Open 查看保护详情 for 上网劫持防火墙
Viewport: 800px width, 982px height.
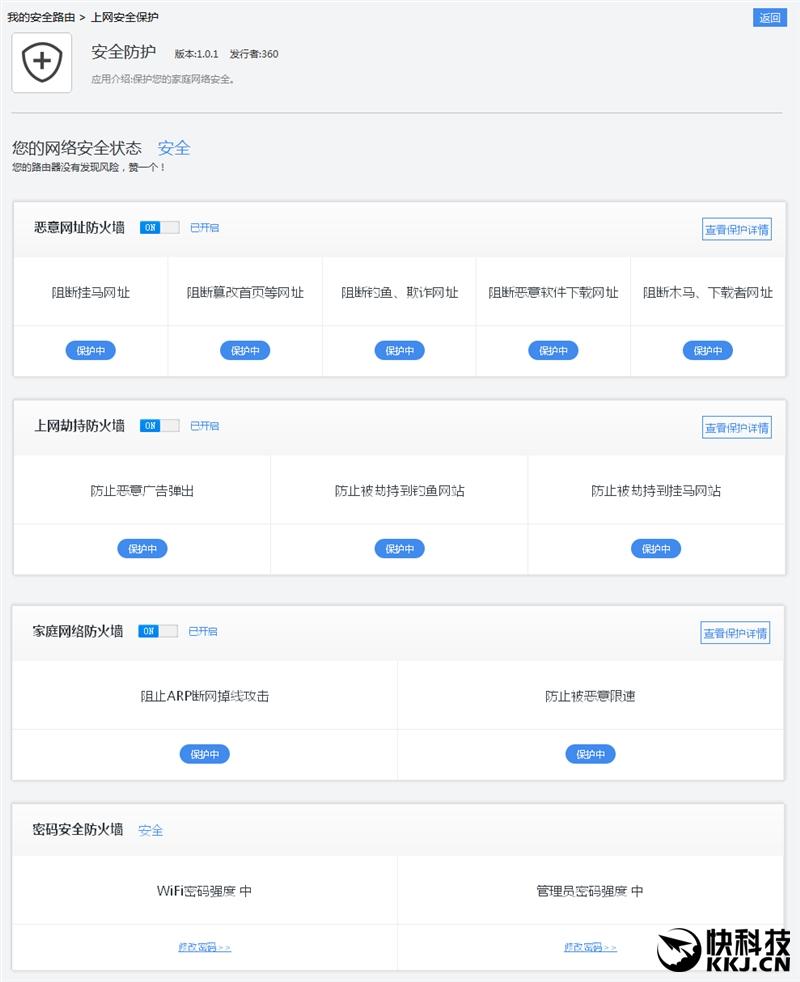735,427
